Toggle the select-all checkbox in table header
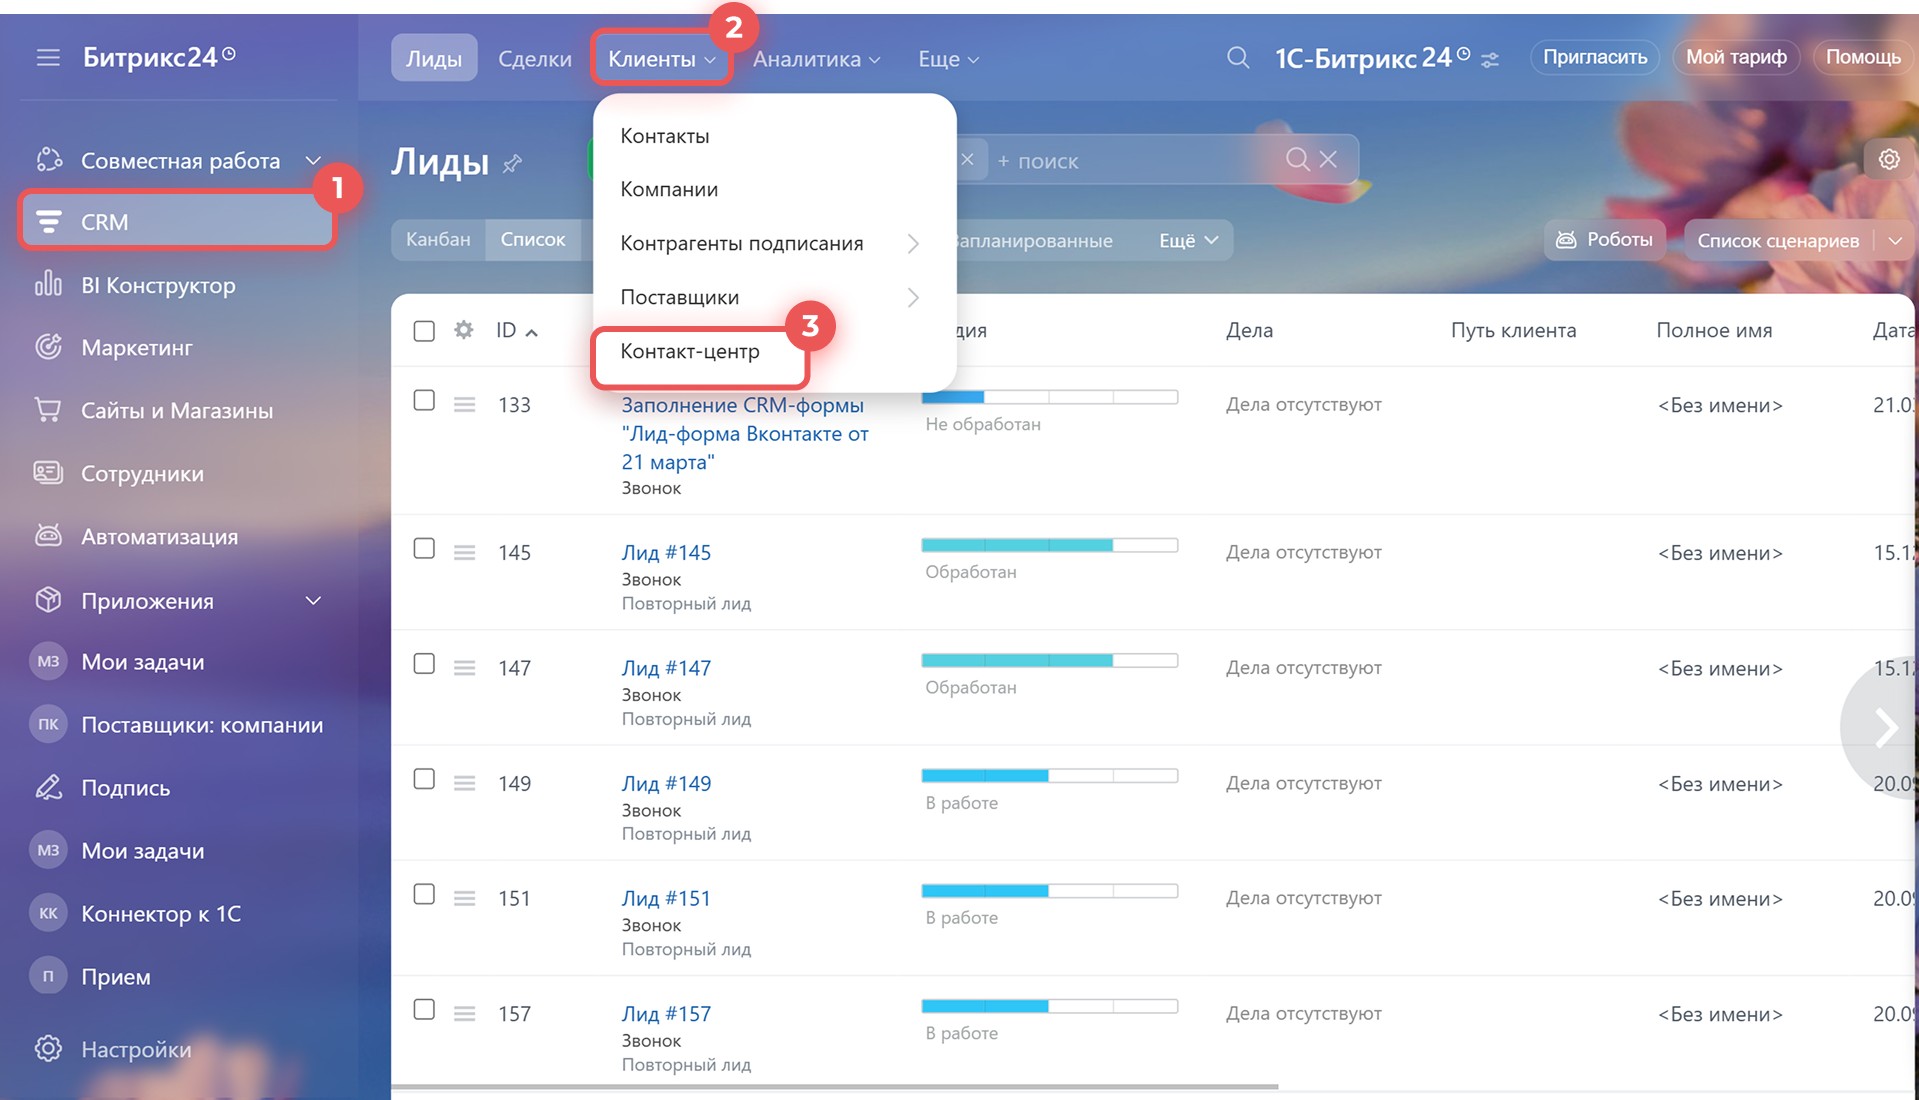This screenshot has width=1919, height=1100. coord(424,330)
